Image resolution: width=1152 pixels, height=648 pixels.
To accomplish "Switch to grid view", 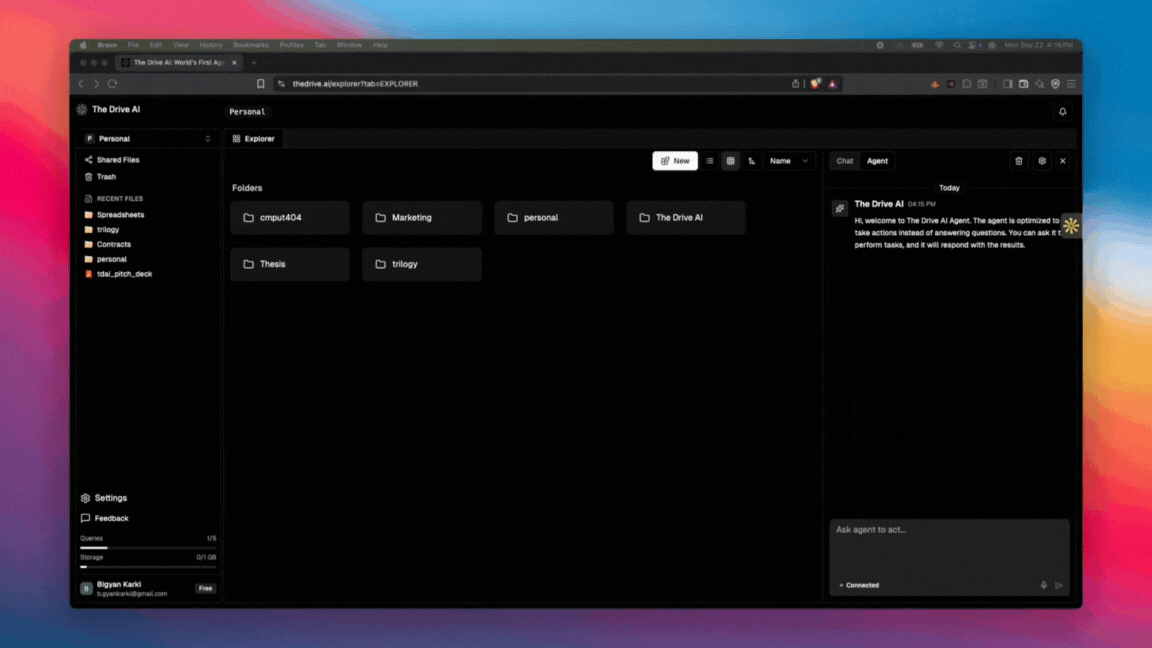I will point(730,161).
